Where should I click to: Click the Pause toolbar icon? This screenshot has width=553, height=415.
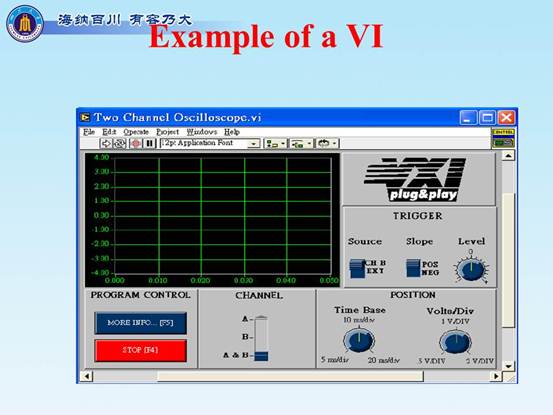pos(150,143)
